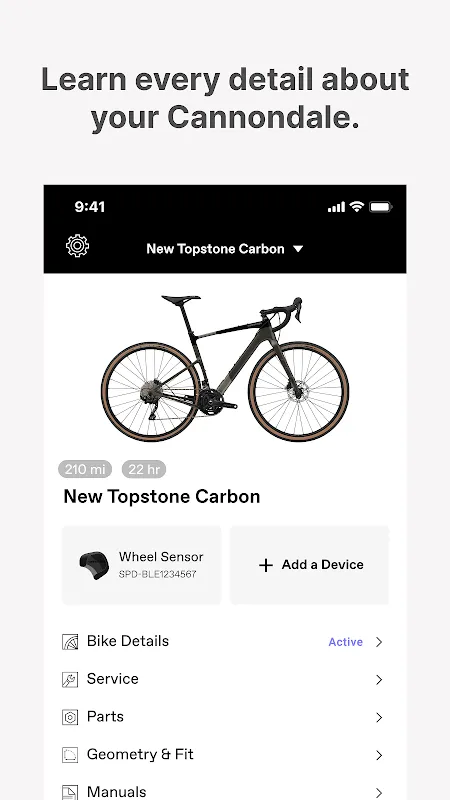This screenshot has width=450, height=800.
Task: Tap the Active status label
Action: point(345,642)
